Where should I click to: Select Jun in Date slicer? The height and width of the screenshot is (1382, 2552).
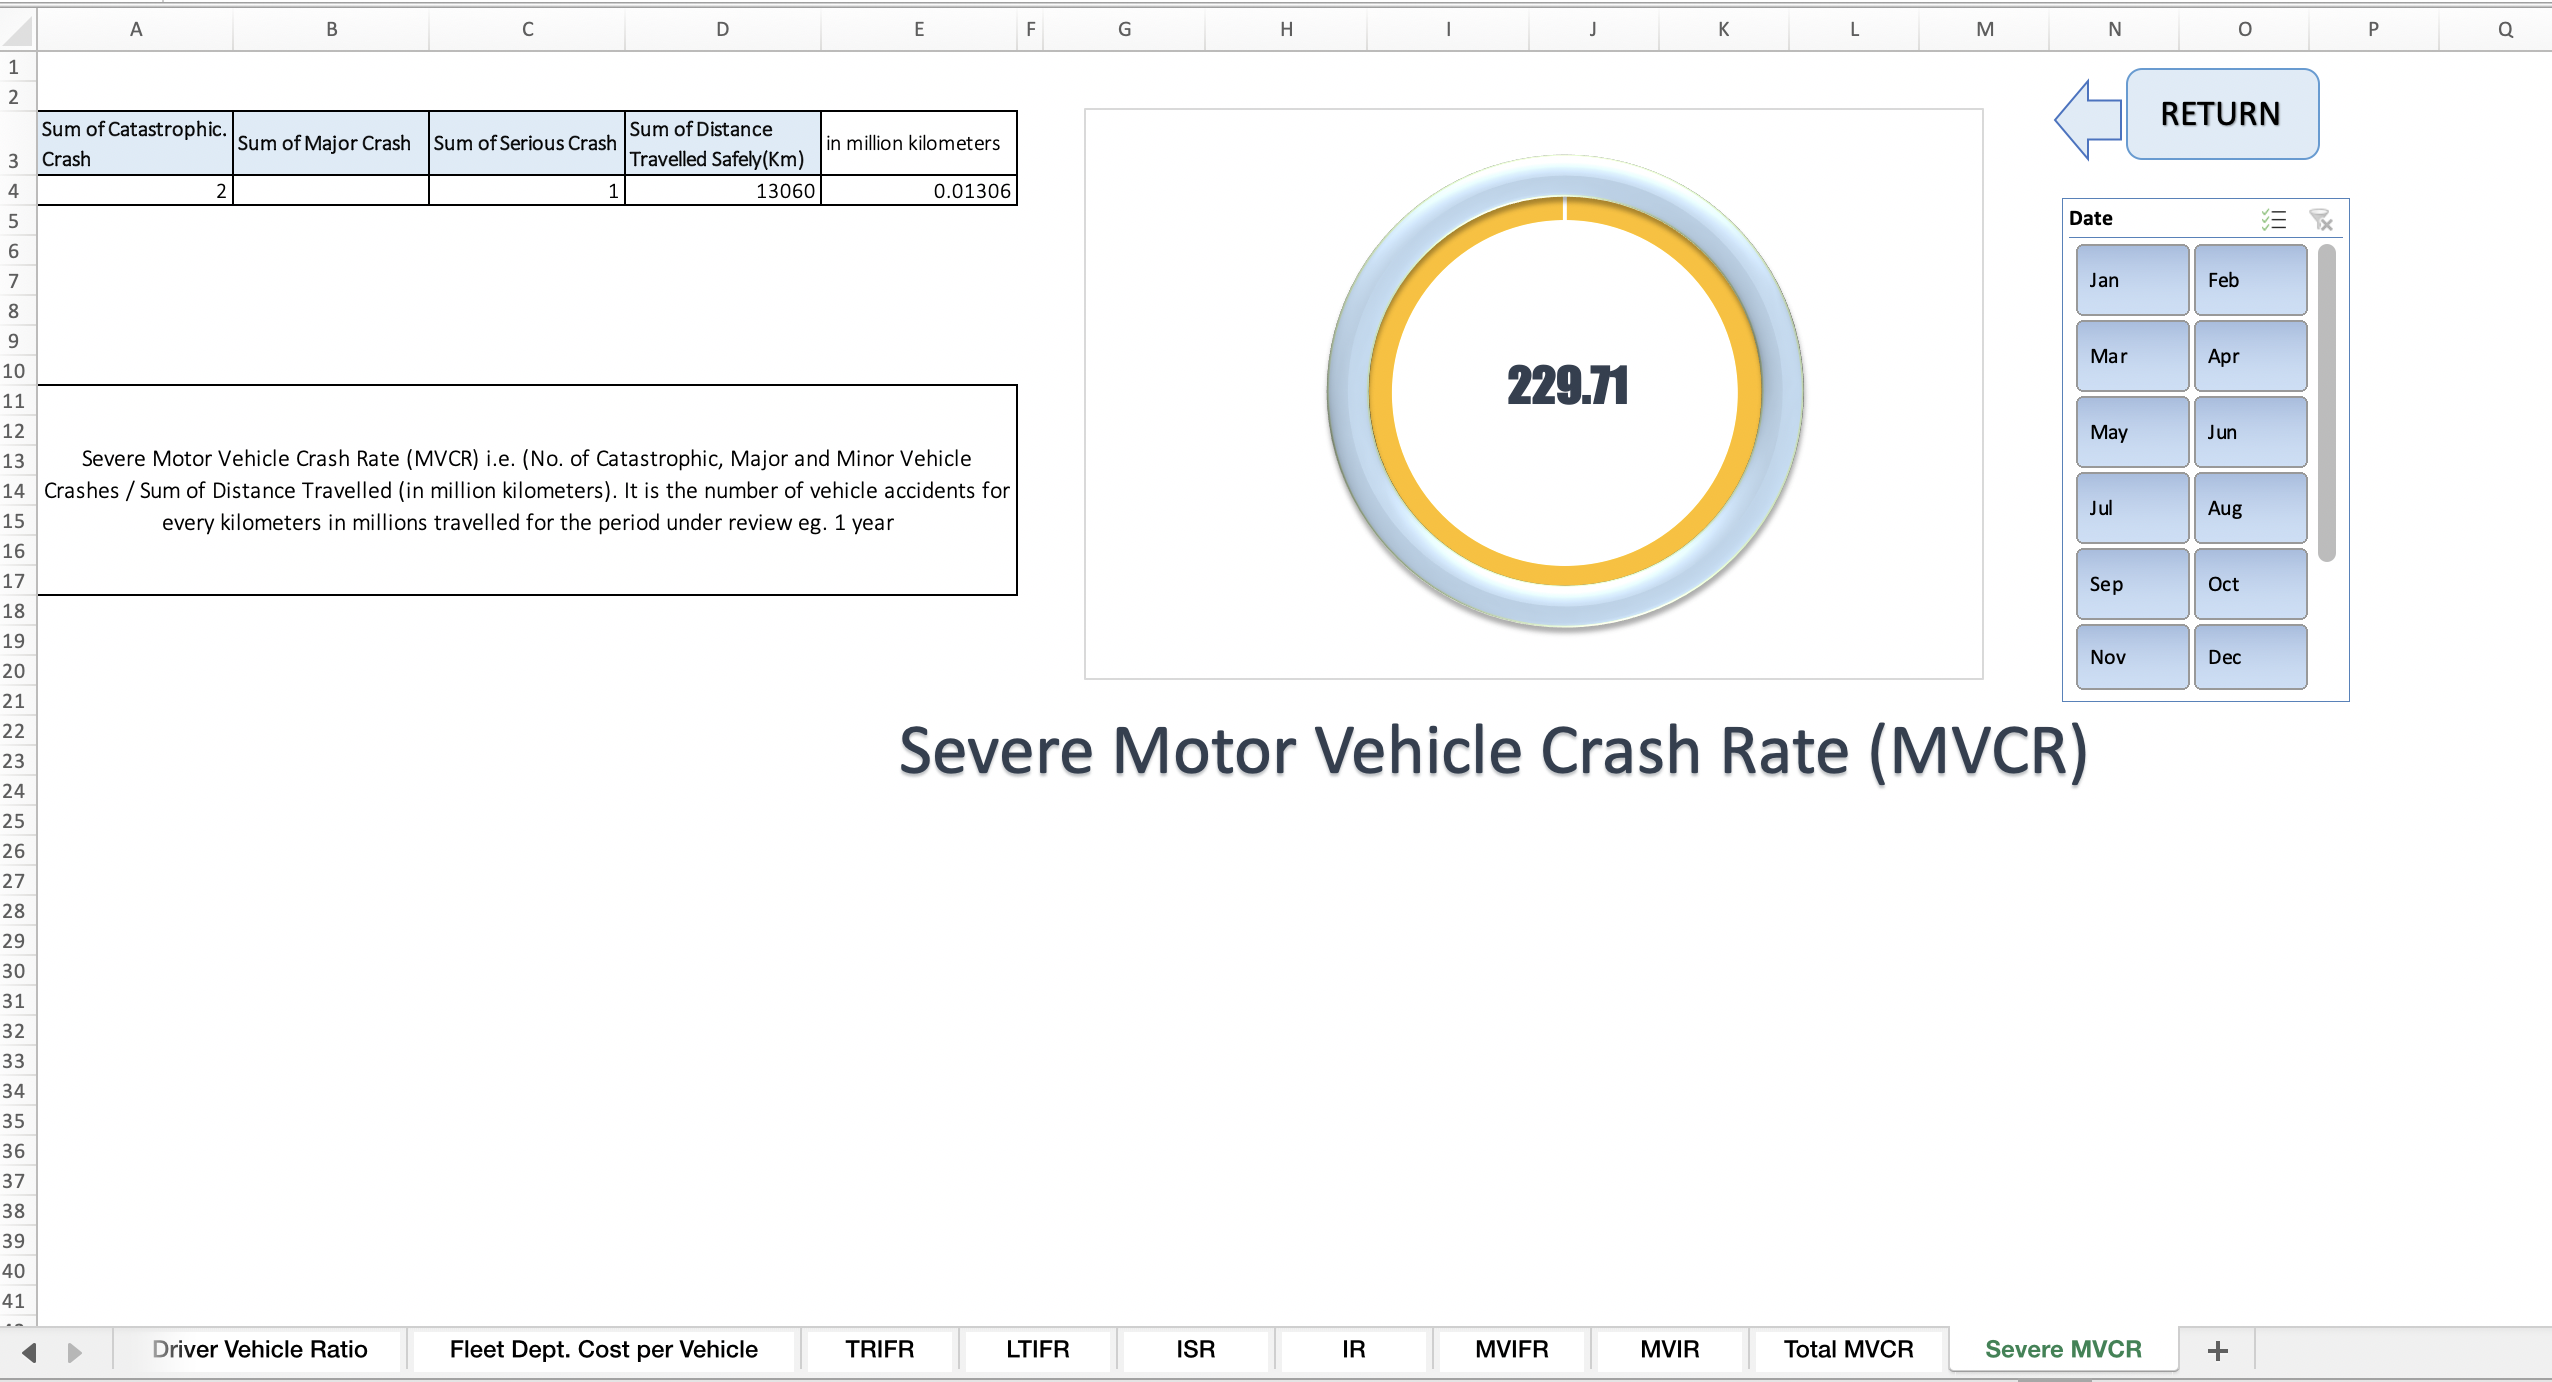pyautogui.click(x=2250, y=432)
